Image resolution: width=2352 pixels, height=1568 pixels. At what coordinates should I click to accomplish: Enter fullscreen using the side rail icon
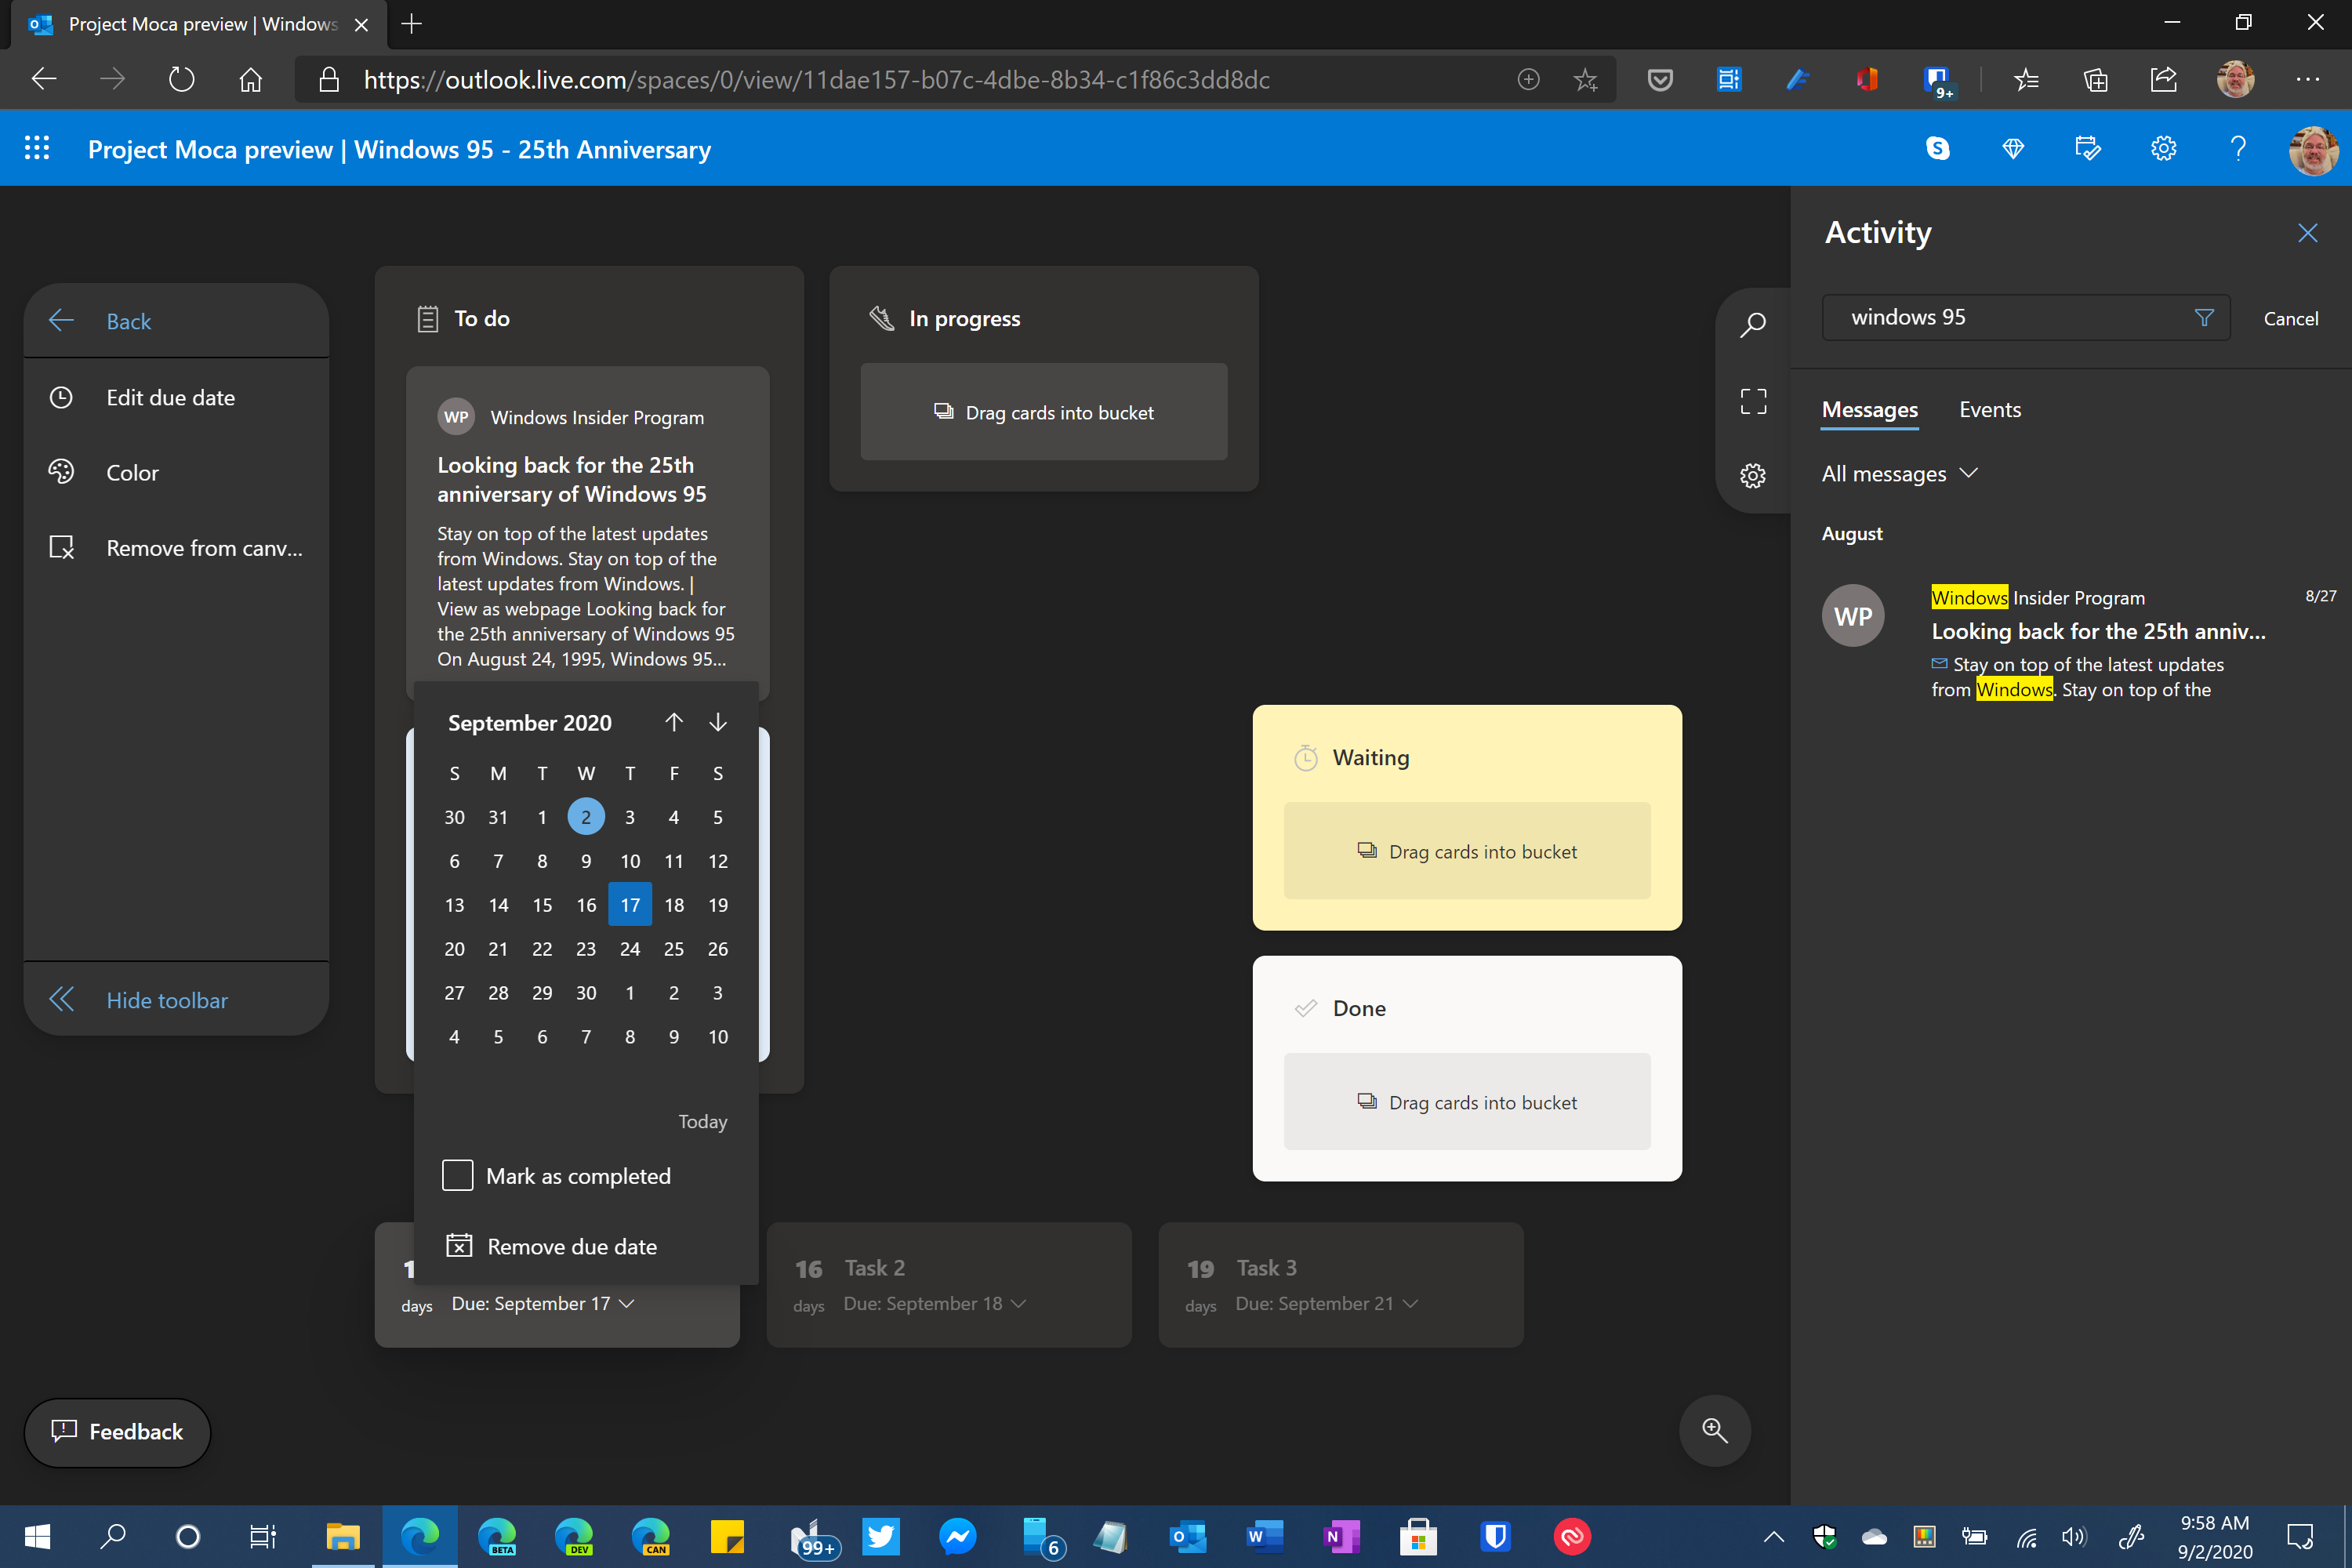click(x=1753, y=399)
